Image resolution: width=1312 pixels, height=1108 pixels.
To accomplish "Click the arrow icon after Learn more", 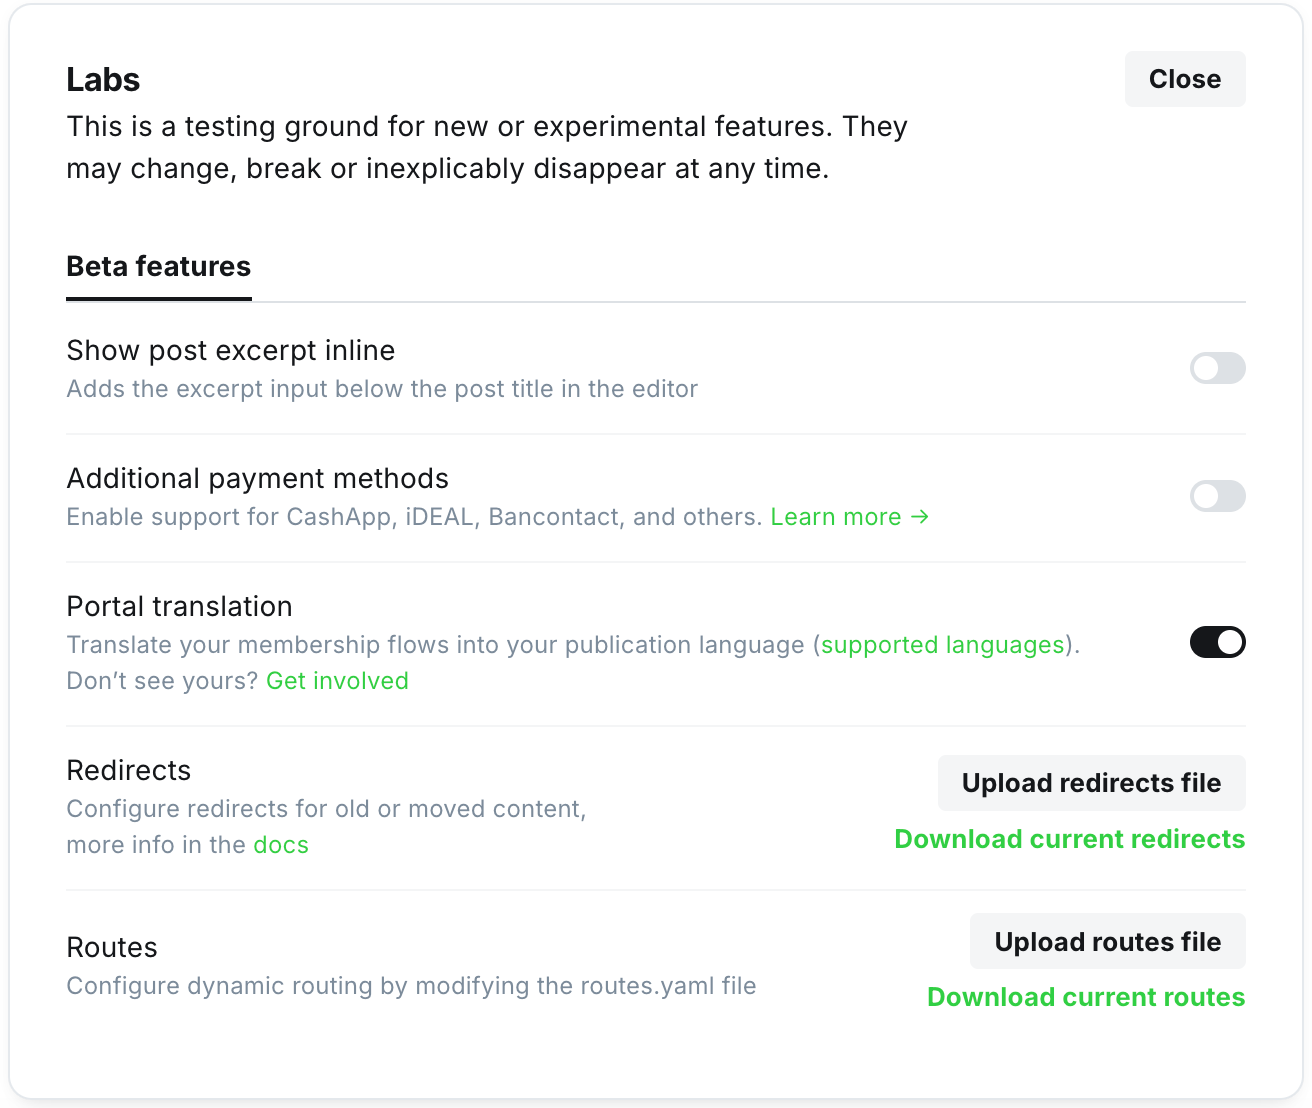I will pyautogui.click(x=920, y=517).
